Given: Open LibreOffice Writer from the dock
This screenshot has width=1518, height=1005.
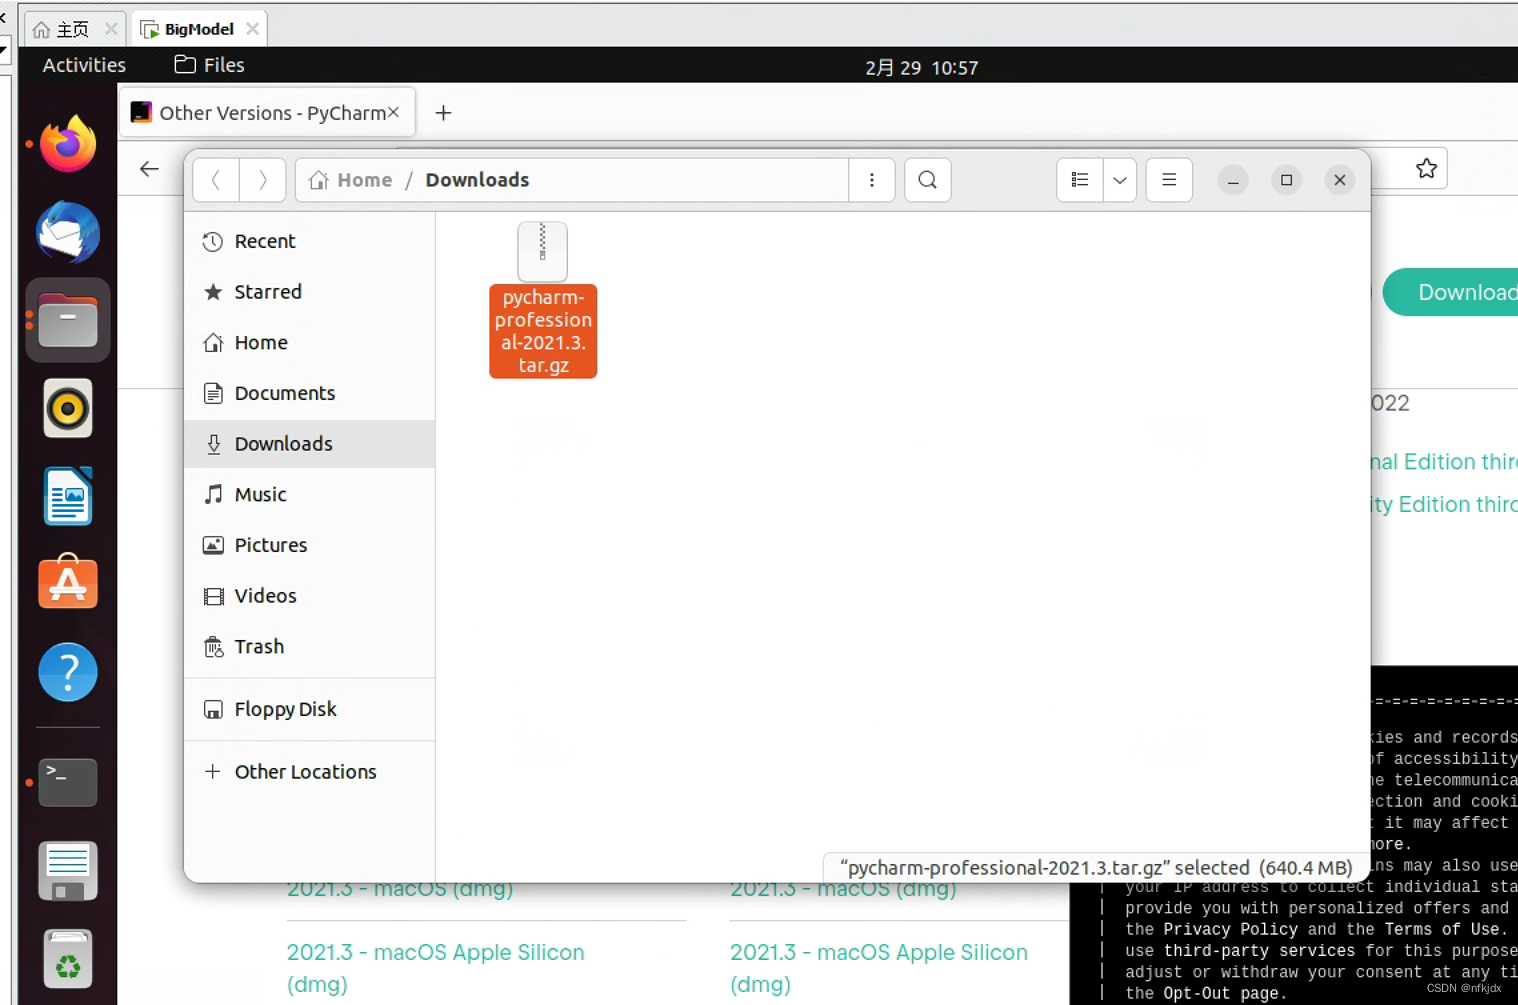Looking at the screenshot, I should click(x=68, y=496).
